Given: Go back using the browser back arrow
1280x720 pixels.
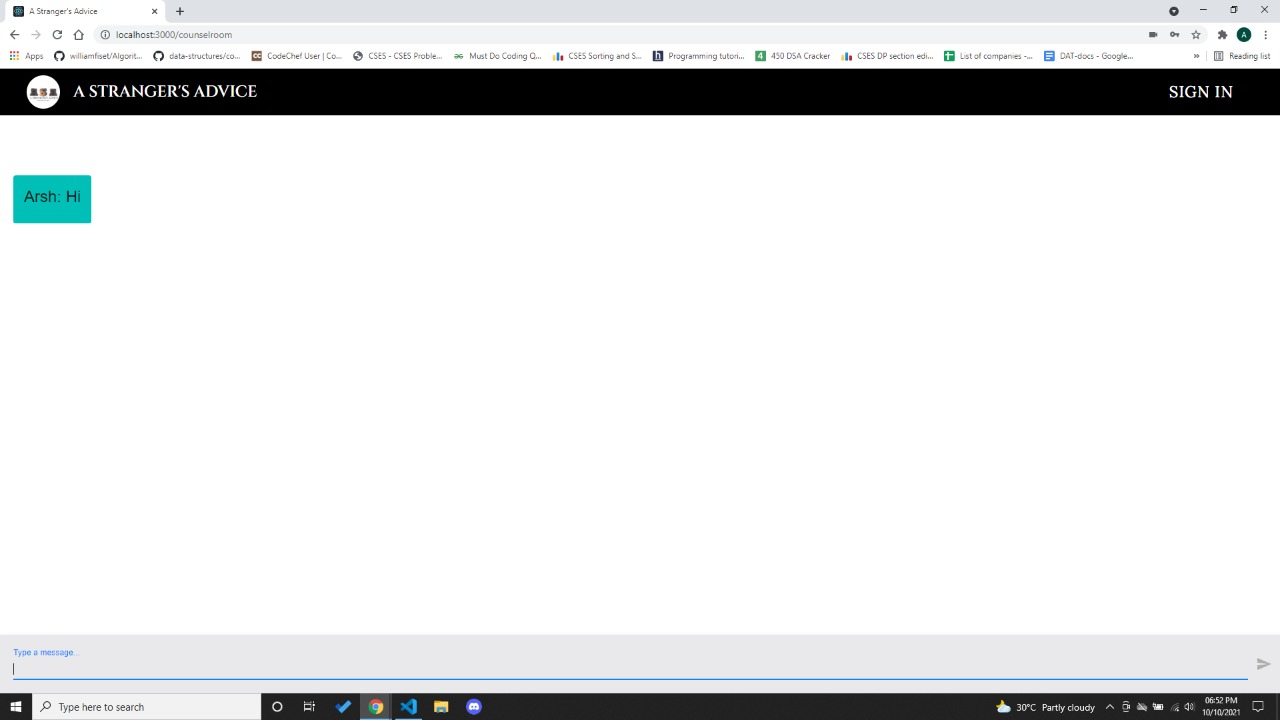Looking at the screenshot, I should click(14, 35).
